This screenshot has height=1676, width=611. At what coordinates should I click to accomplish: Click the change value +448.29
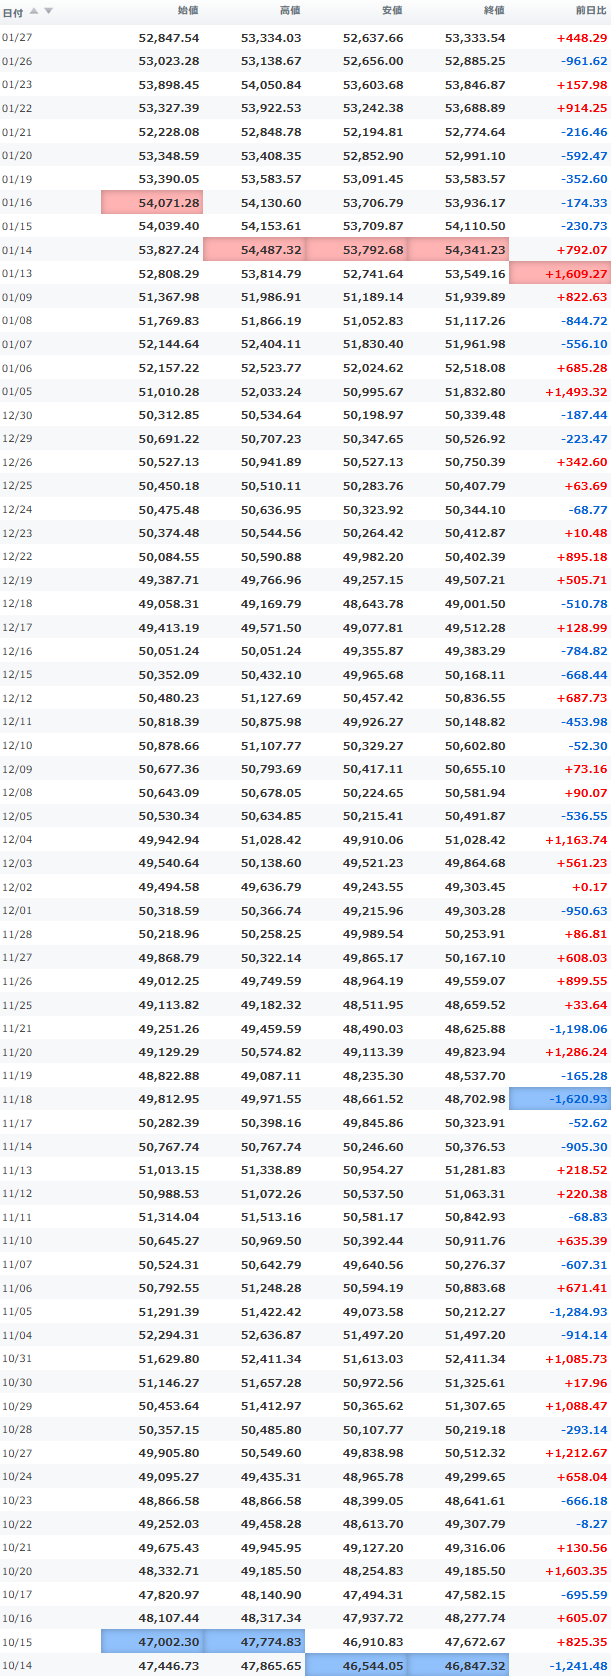point(582,38)
